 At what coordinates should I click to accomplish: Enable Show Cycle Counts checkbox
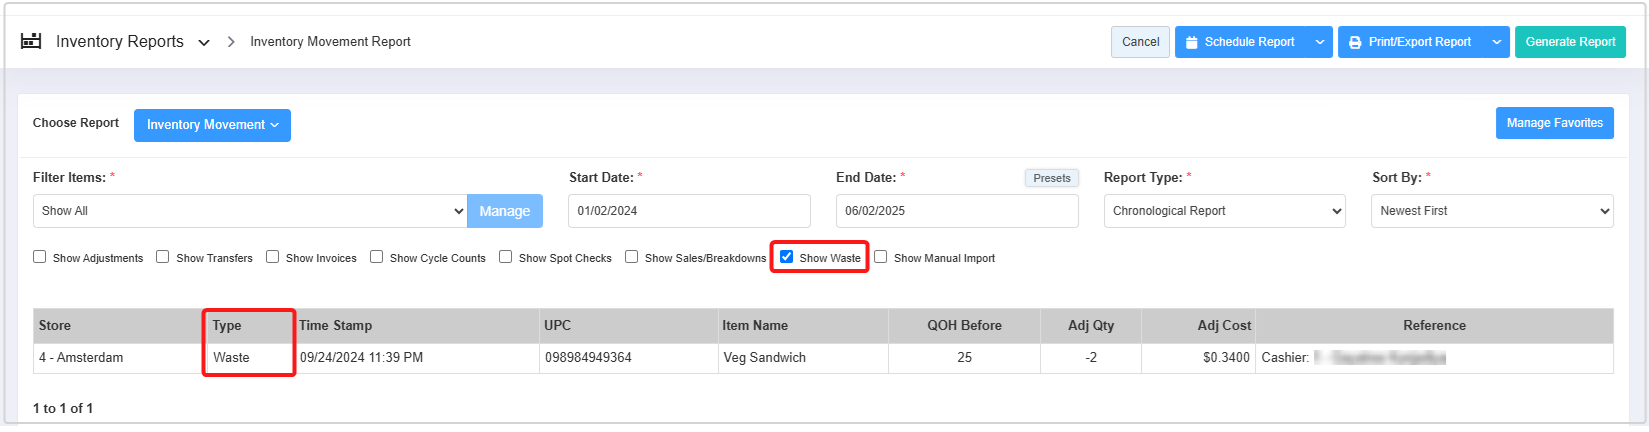[377, 257]
